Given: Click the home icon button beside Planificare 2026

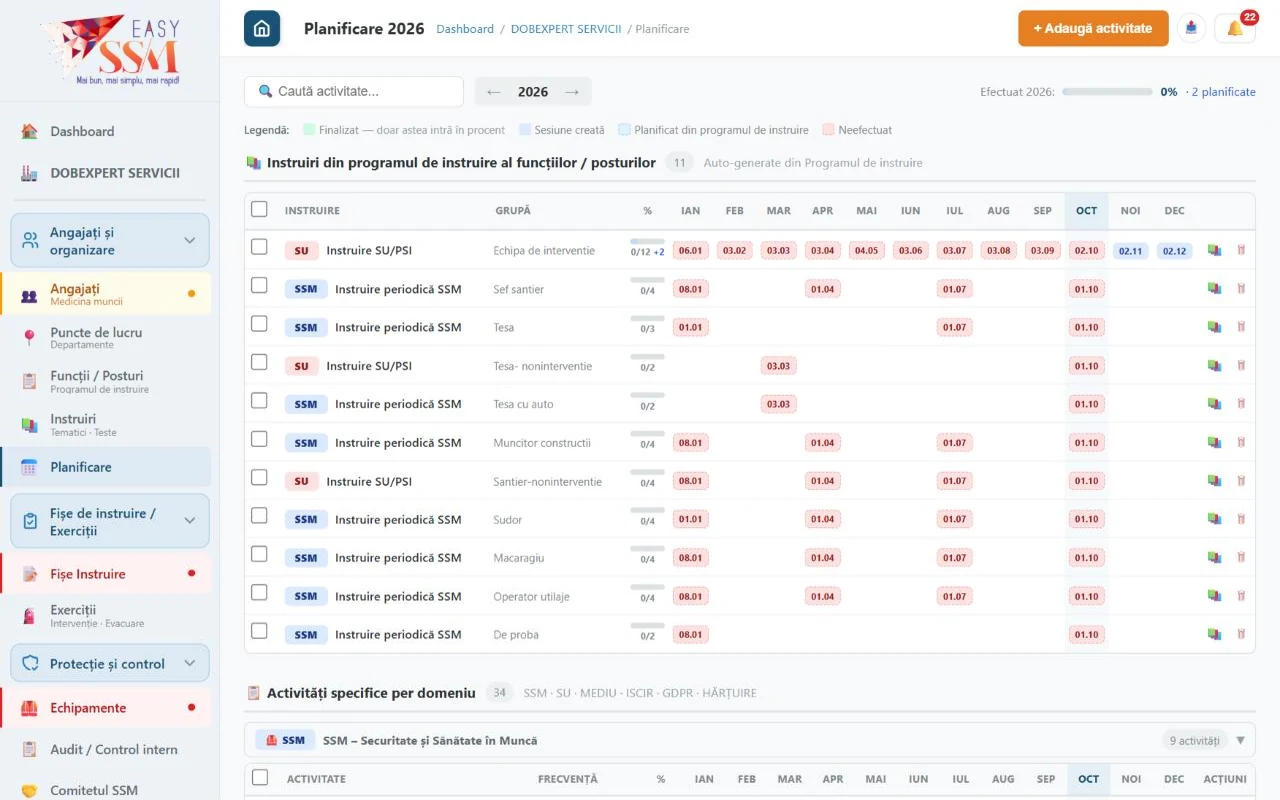Looking at the screenshot, I should [262, 28].
